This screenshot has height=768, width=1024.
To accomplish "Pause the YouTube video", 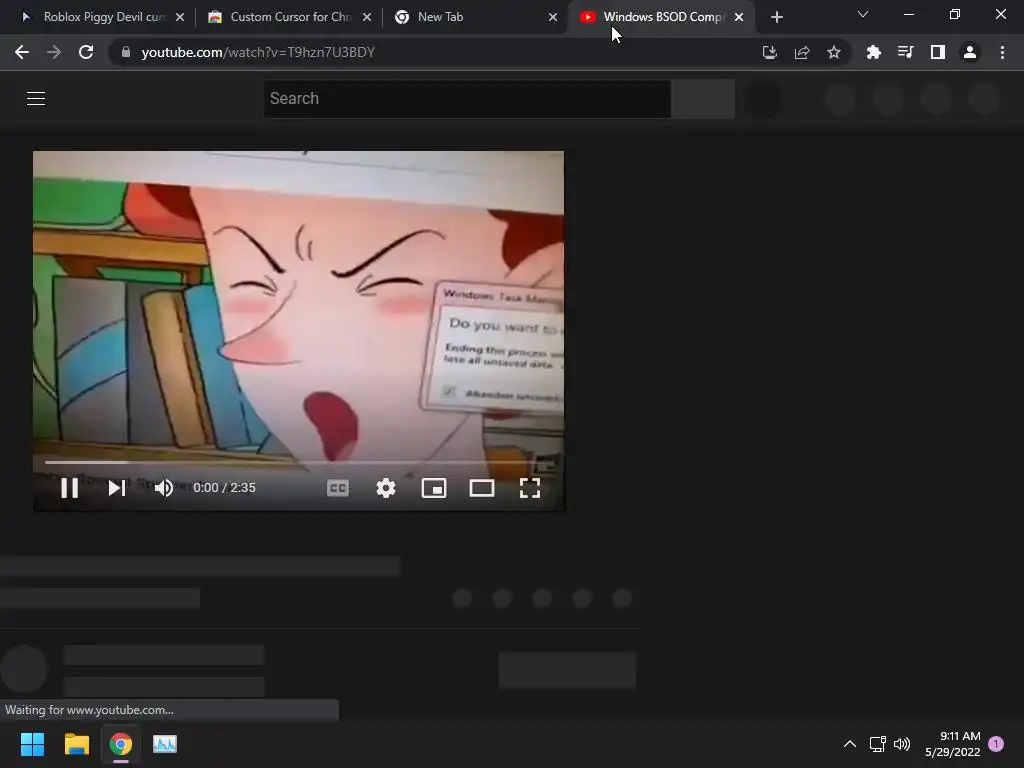I will (69, 488).
